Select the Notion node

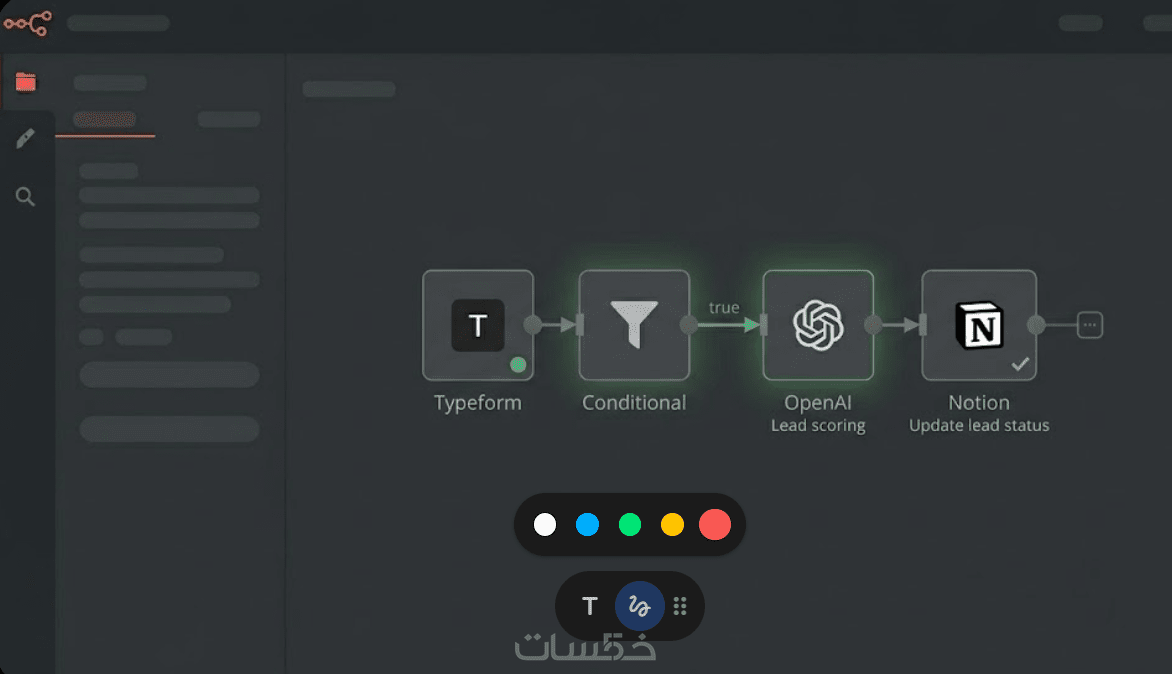point(979,325)
